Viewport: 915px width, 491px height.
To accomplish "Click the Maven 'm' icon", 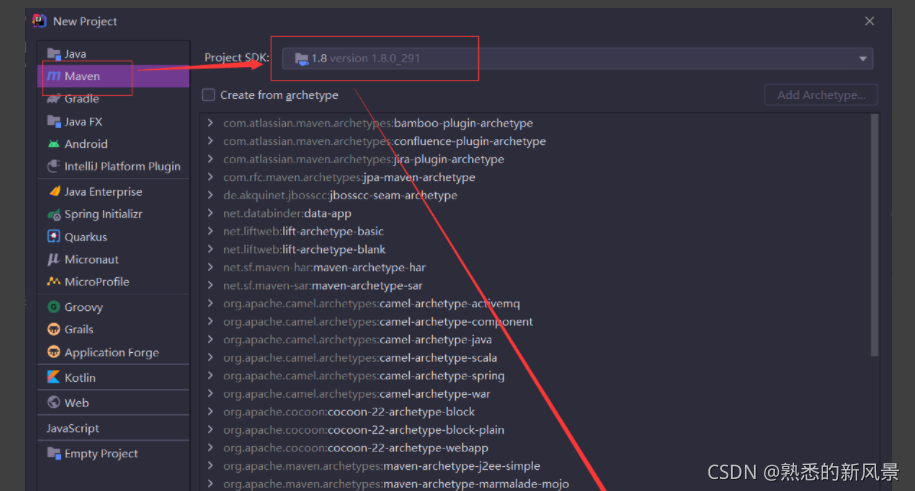I will pos(54,76).
